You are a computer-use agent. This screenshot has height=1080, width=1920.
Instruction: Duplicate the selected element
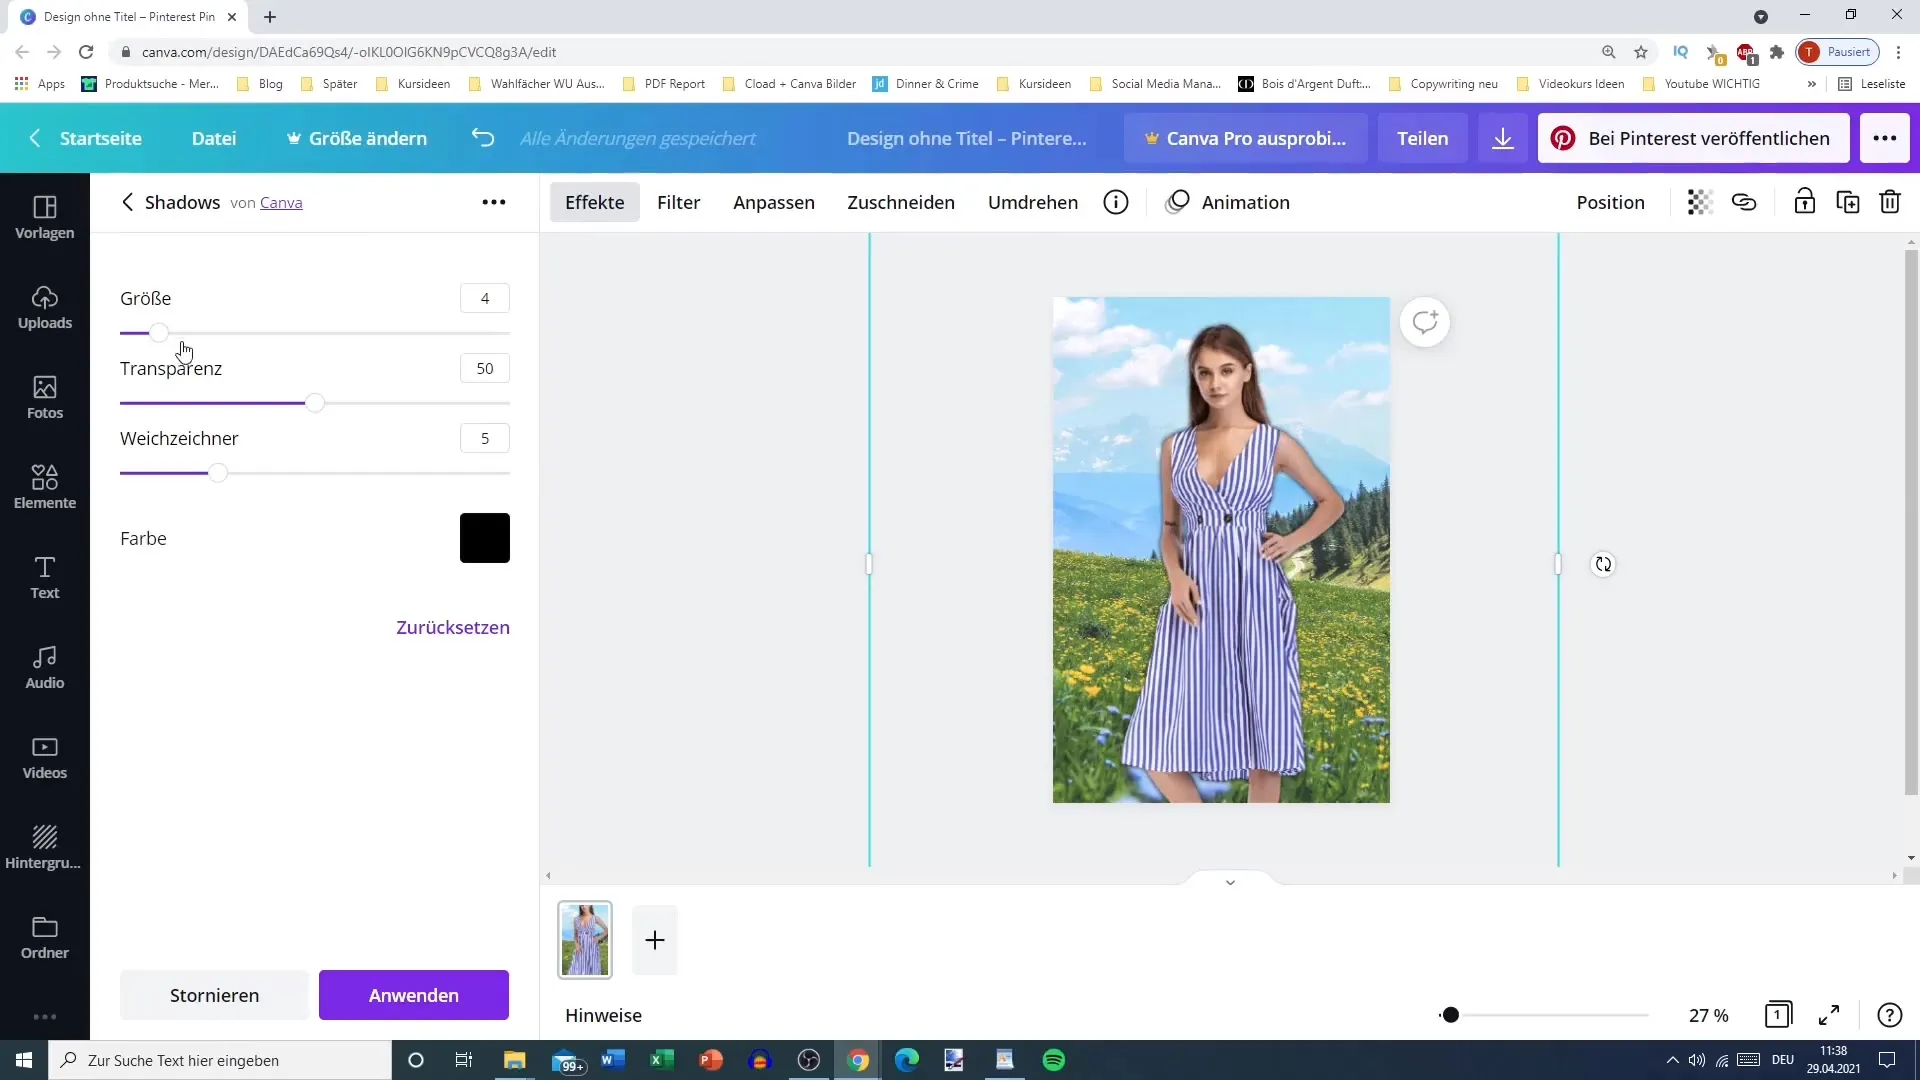click(1848, 202)
